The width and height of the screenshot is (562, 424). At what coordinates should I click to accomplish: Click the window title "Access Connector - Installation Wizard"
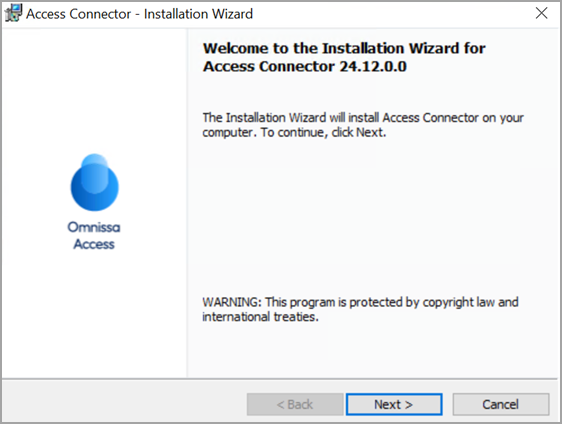pyautogui.click(x=139, y=14)
